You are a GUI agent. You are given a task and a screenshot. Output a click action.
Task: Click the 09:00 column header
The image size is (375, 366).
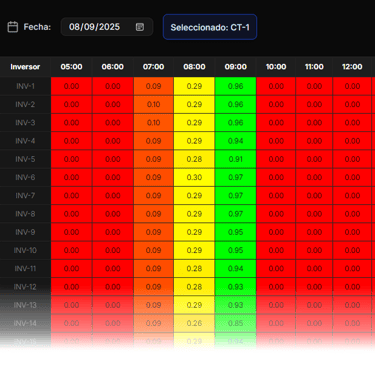[x=236, y=67]
